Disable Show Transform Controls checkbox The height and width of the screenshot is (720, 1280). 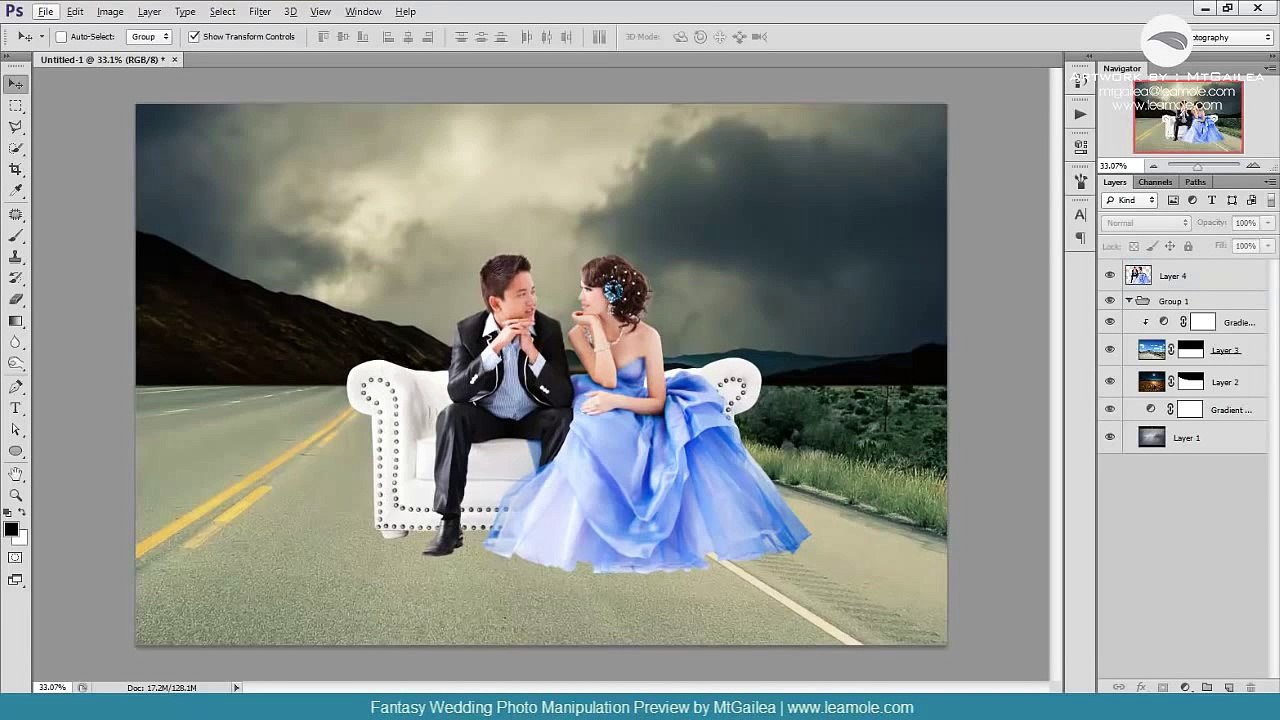(194, 37)
